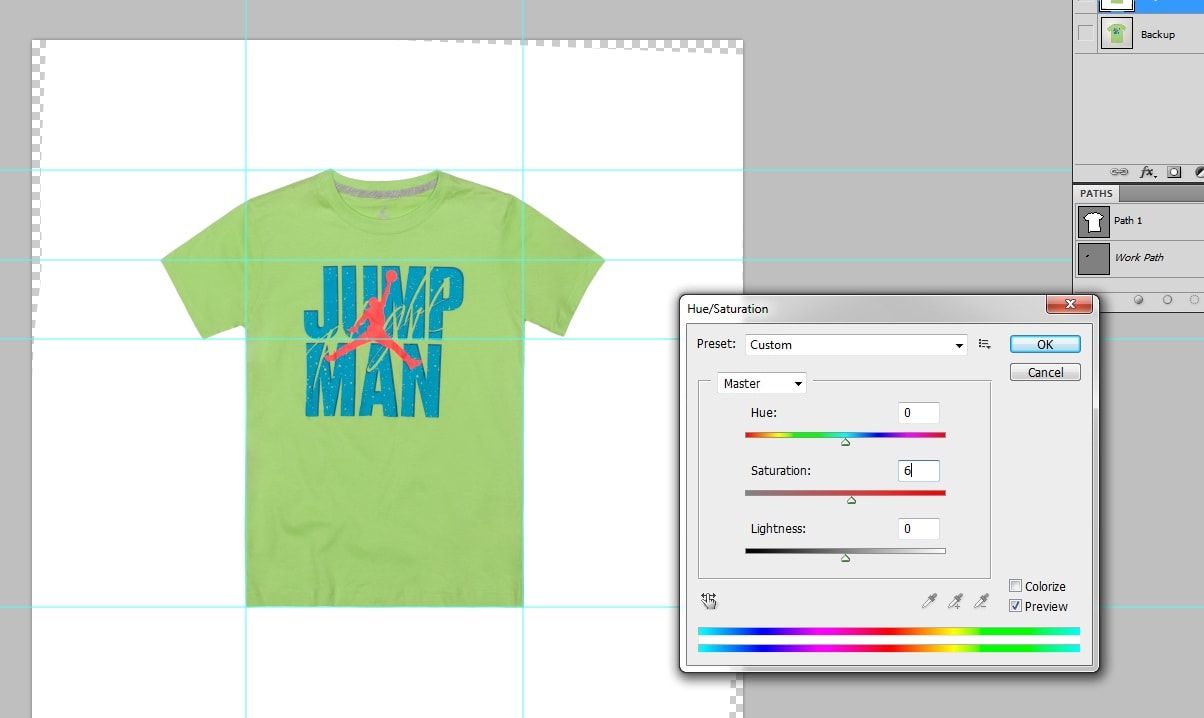Image resolution: width=1204 pixels, height=718 pixels.
Task: Click the Lightness value input field
Action: (x=918, y=529)
